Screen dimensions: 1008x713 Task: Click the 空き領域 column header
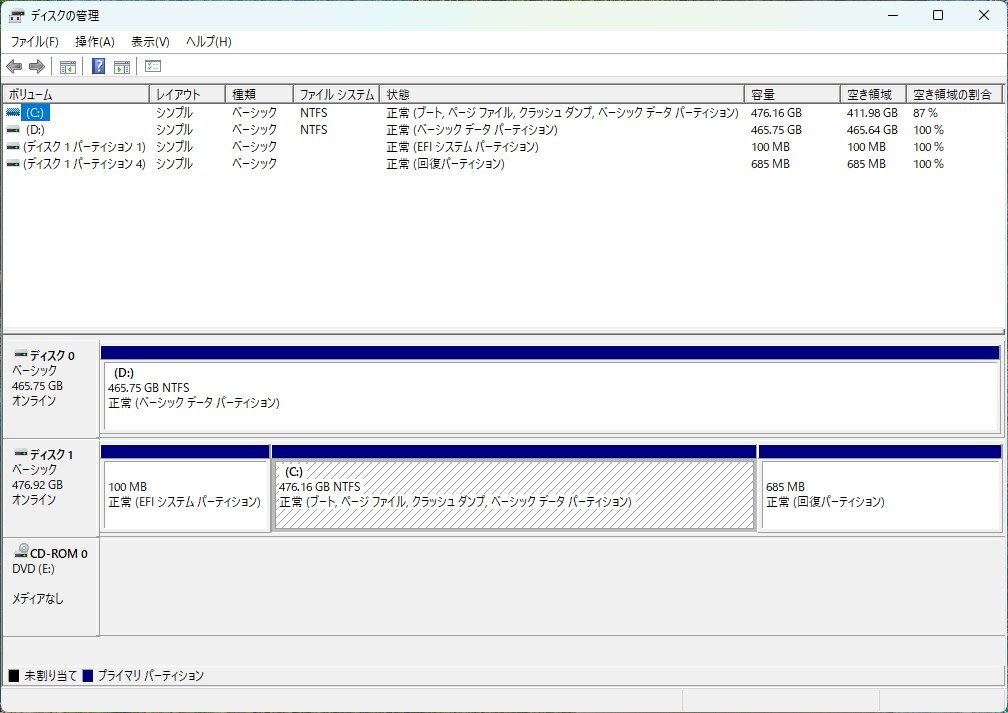tap(873, 95)
